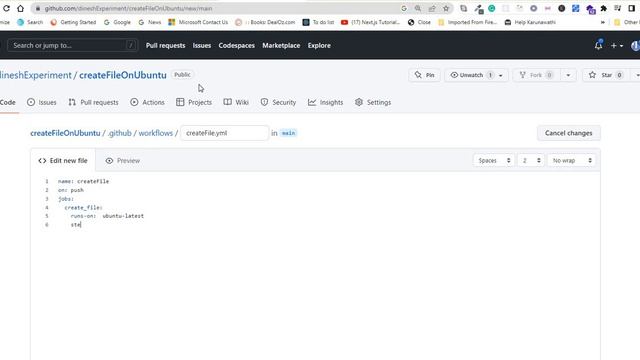Pin the repository with the Pin button
The height and width of the screenshot is (360, 640).
pos(424,75)
